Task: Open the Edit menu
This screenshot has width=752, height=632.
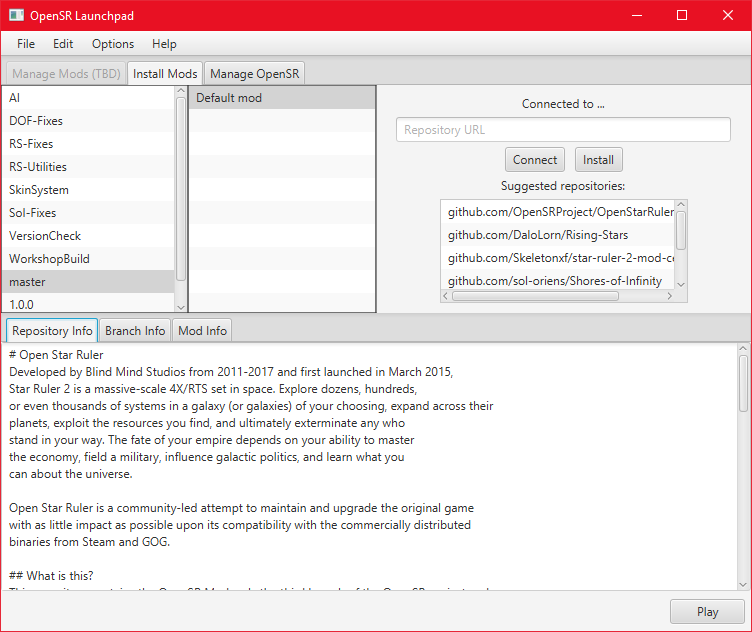Action: pyautogui.click(x=63, y=44)
